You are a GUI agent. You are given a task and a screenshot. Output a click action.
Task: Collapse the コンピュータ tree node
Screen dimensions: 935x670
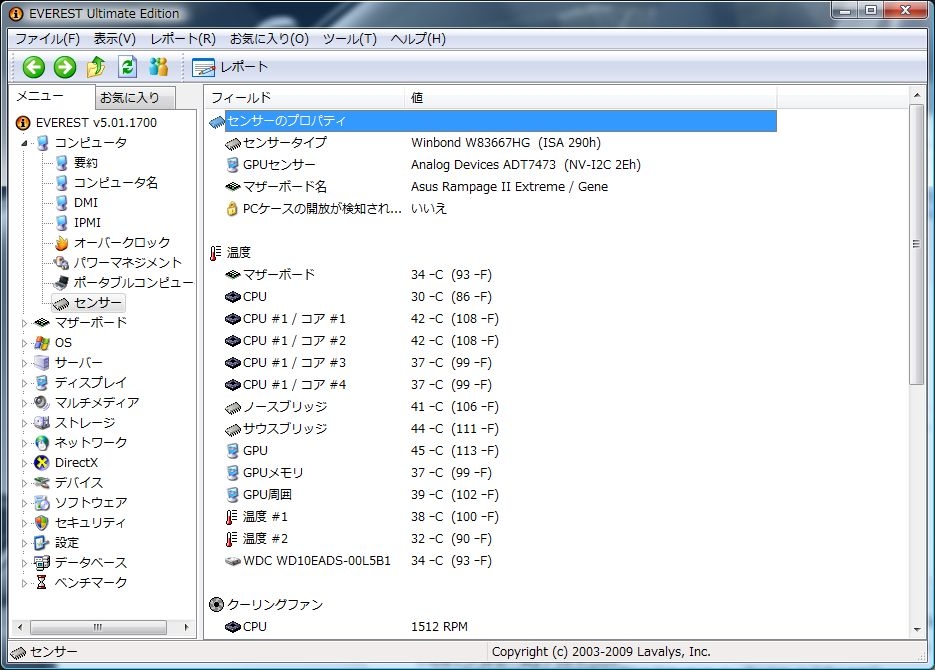coord(24,143)
